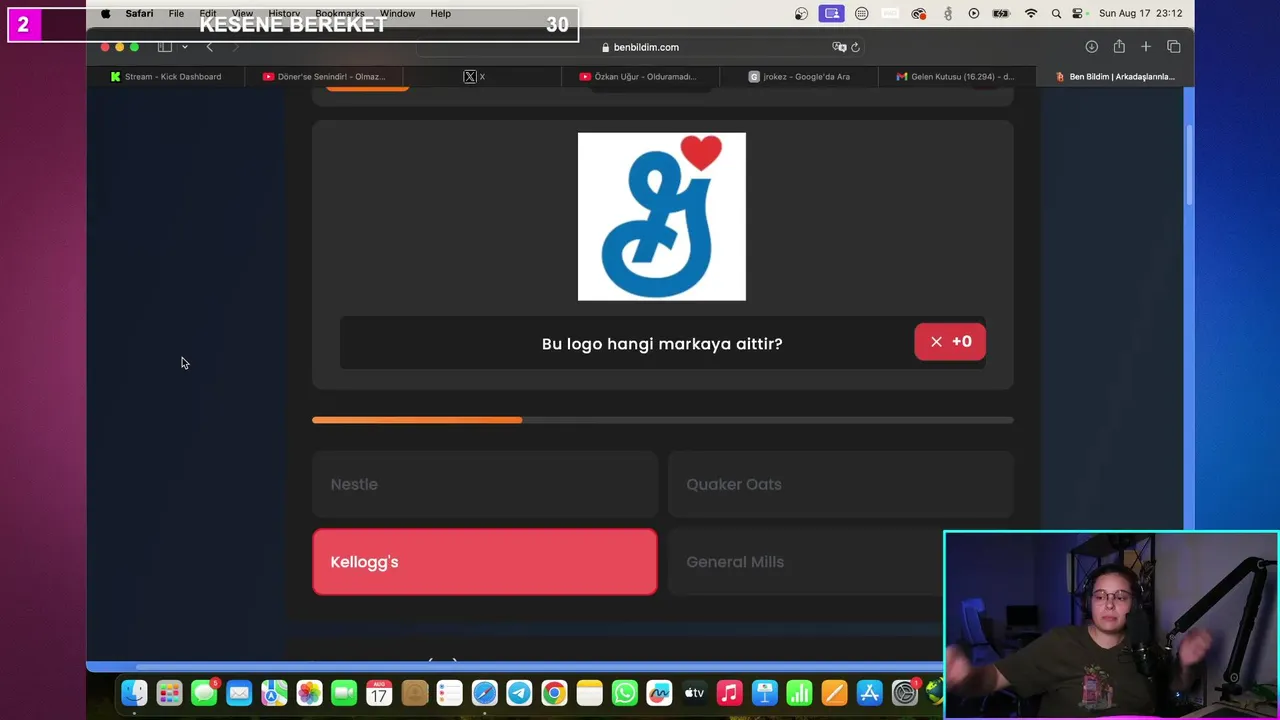Screen dimensions: 1280x720
Task: Choose the Nestle answer
Action: point(485,484)
